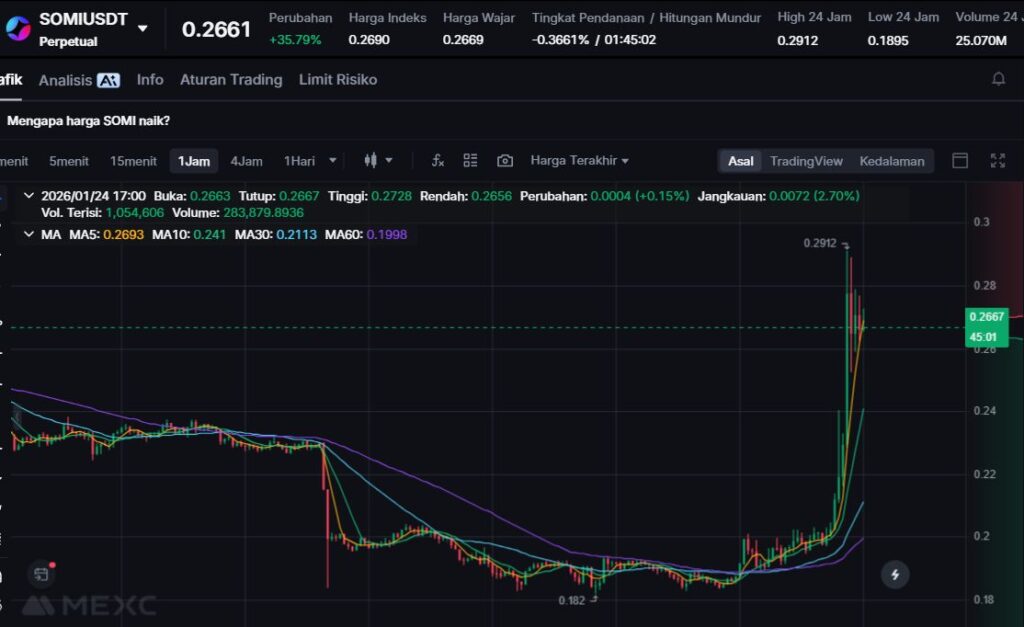The image size is (1024, 627).
Task: Open the indicators (fx) menu
Action: [438, 161]
